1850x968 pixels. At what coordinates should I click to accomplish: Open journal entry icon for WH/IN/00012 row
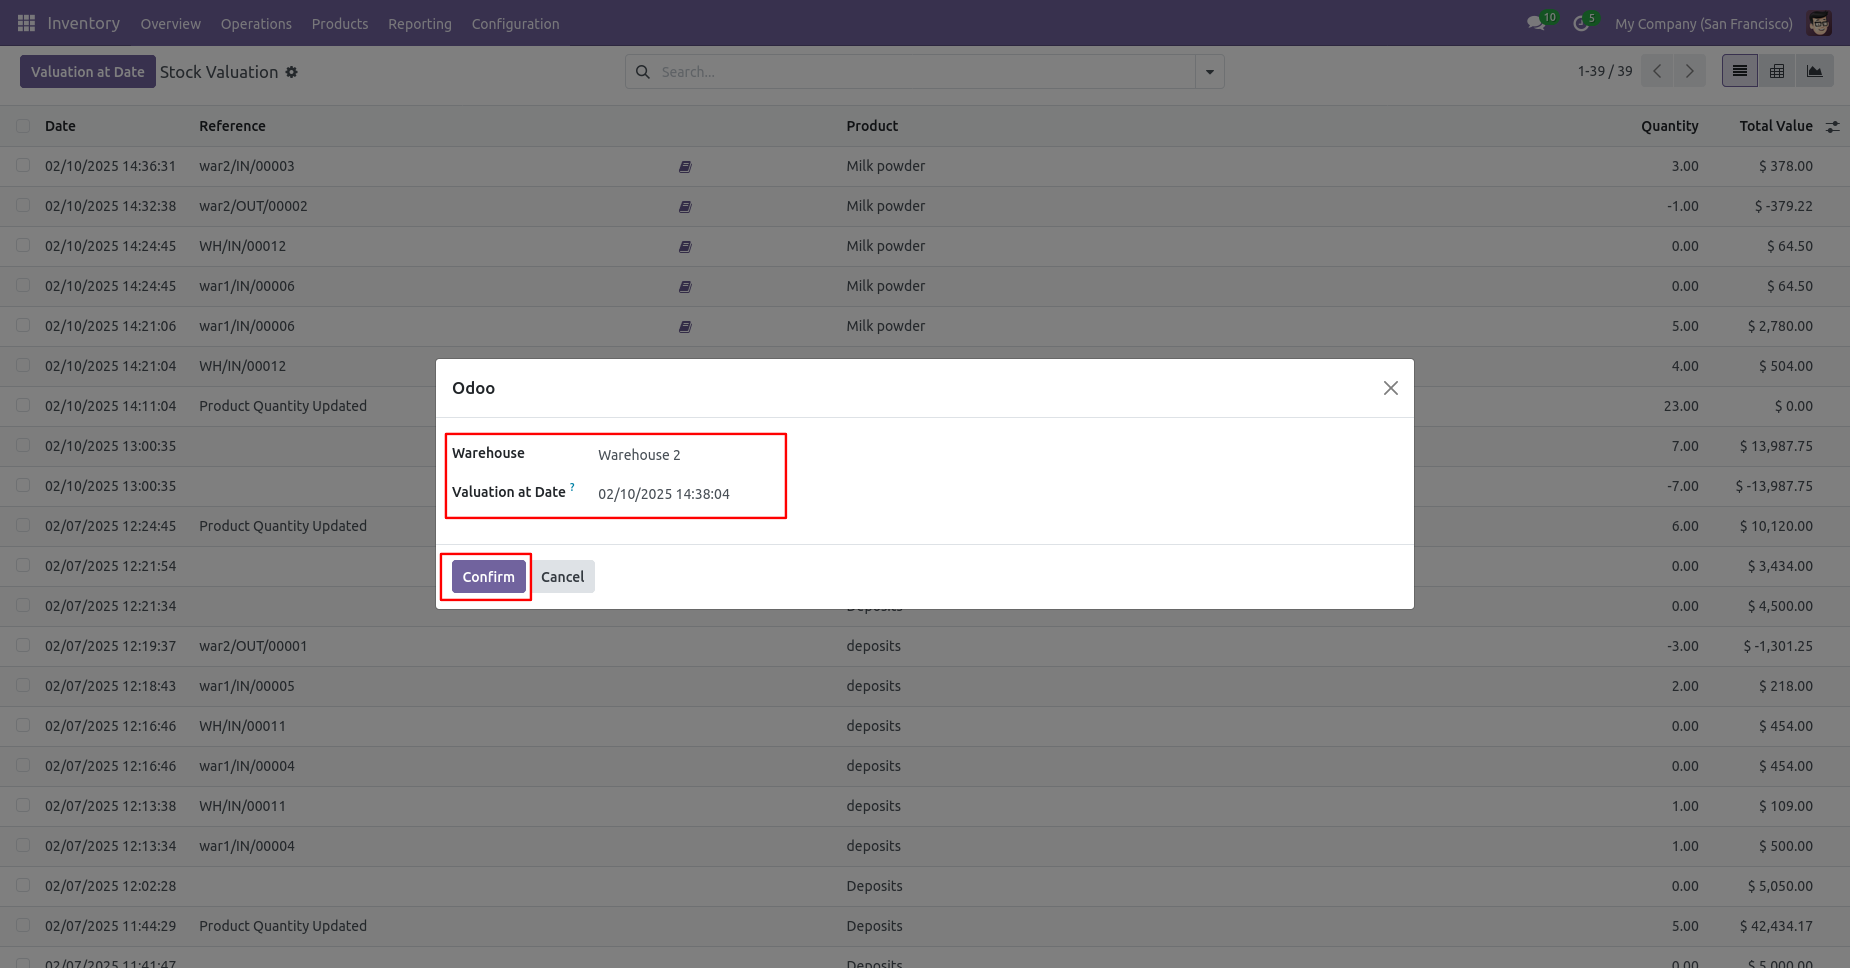click(685, 247)
